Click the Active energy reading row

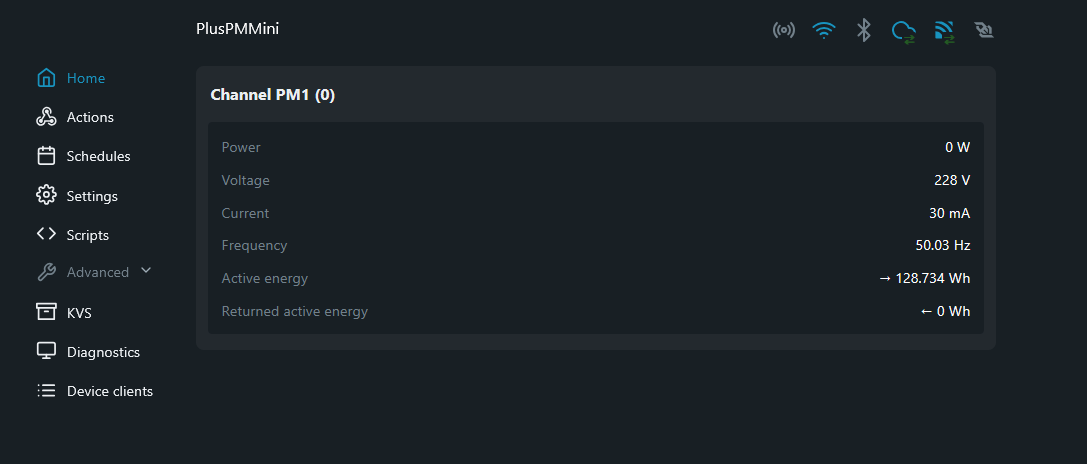(x=595, y=278)
